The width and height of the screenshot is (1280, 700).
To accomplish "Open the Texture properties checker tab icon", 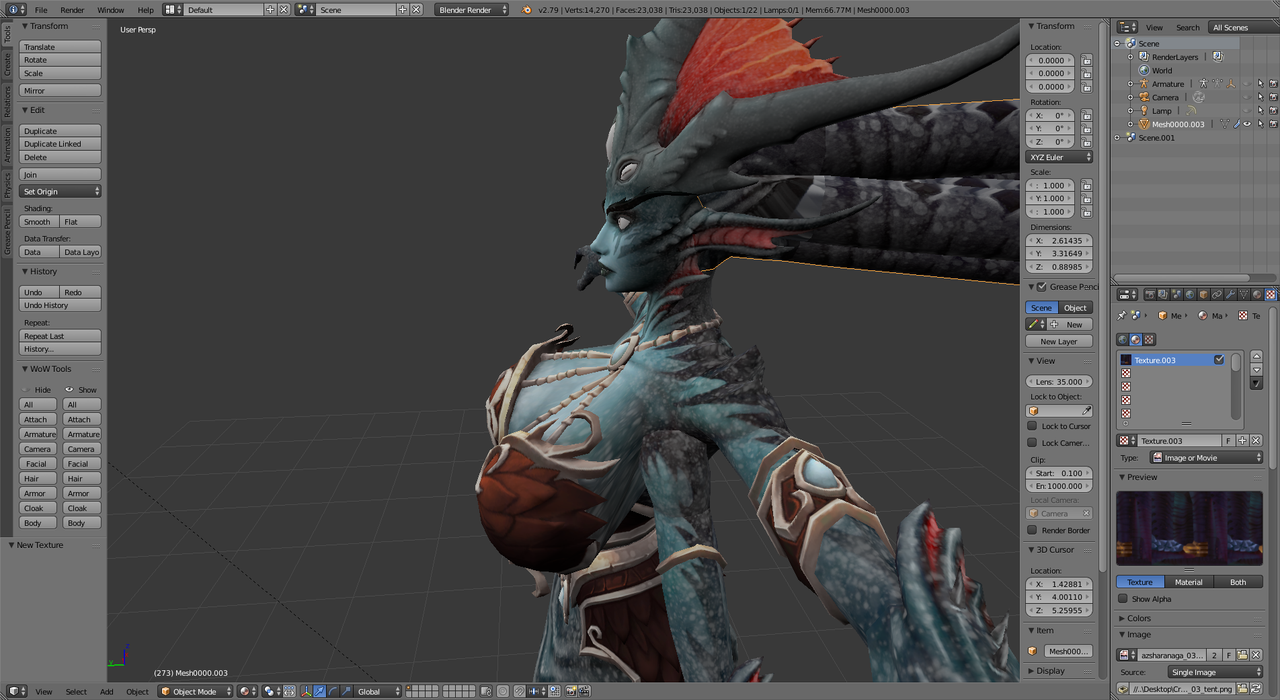I will (1271, 295).
